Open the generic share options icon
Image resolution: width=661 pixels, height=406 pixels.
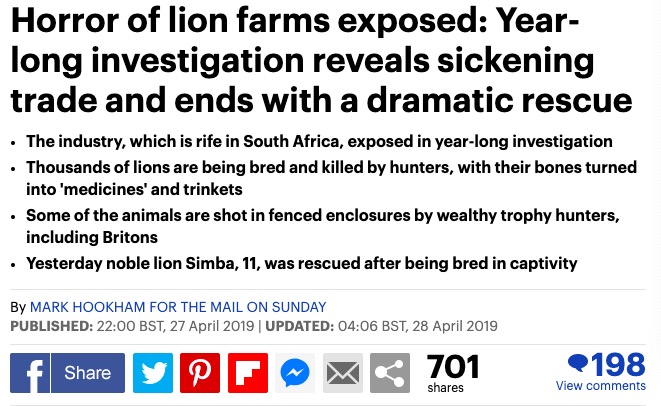tap(390, 373)
